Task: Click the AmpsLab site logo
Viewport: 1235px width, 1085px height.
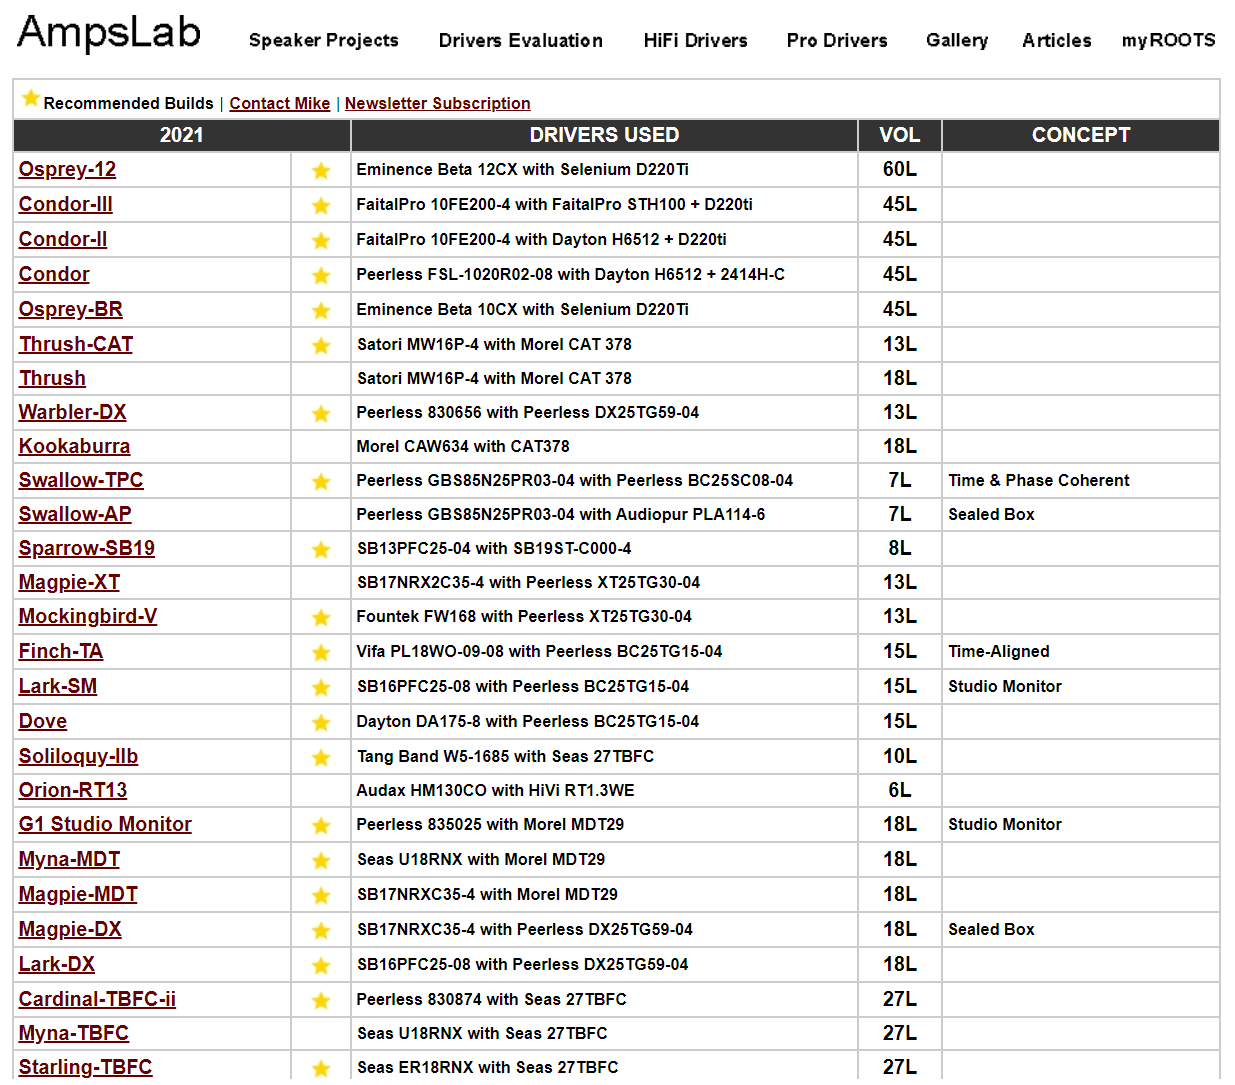Action: click(x=109, y=34)
